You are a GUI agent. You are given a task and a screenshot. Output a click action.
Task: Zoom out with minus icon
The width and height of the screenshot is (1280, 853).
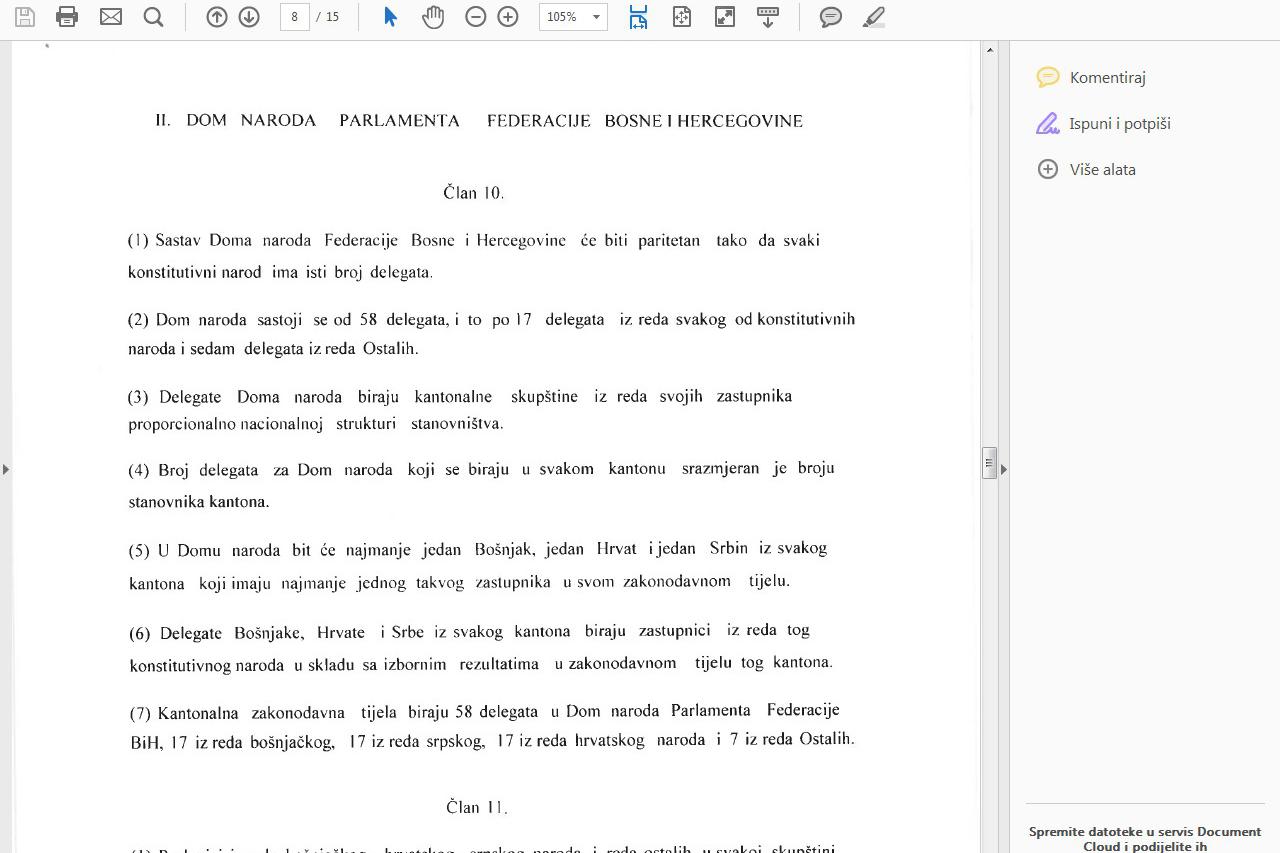pos(476,17)
